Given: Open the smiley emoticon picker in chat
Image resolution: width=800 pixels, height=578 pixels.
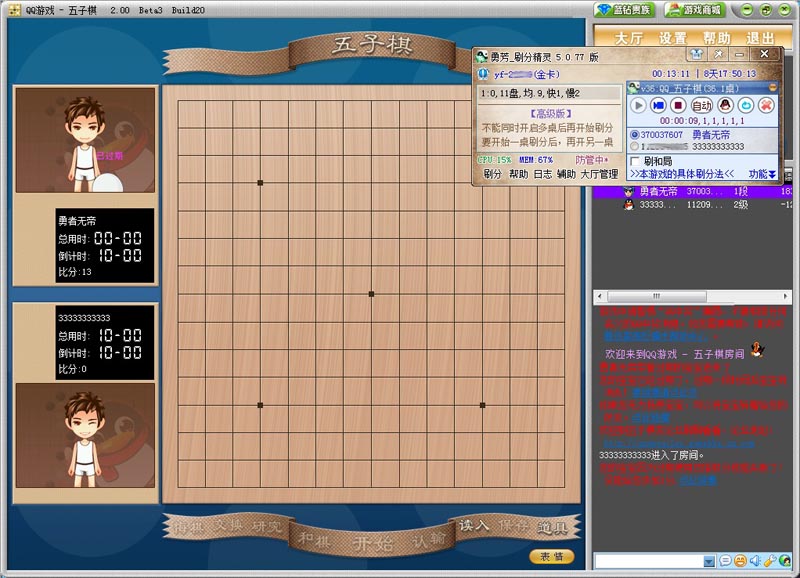Looking at the screenshot, I should pyautogui.click(x=740, y=561).
